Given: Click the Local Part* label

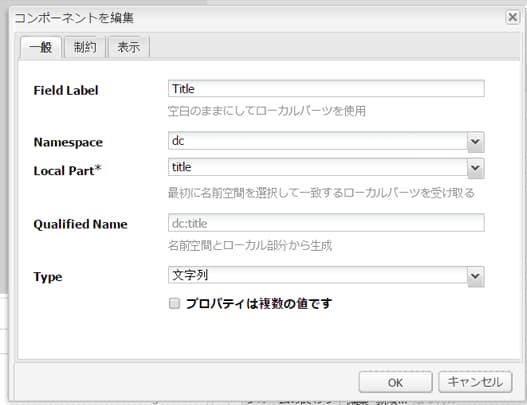Looking at the screenshot, I should (x=67, y=171).
